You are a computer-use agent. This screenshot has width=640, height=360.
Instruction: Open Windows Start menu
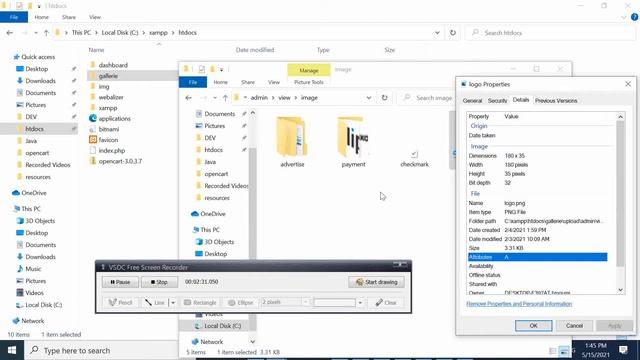click(x=12, y=350)
